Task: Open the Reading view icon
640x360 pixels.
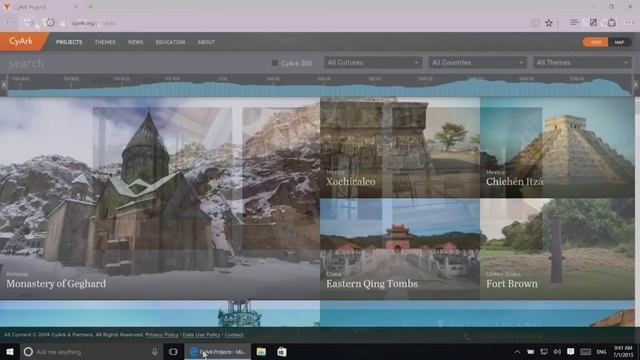Action: tap(535, 23)
